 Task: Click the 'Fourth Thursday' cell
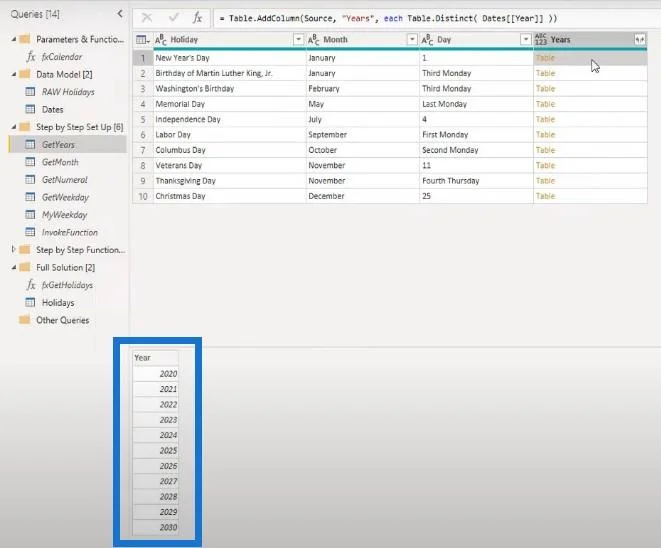[x=476, y=181]
